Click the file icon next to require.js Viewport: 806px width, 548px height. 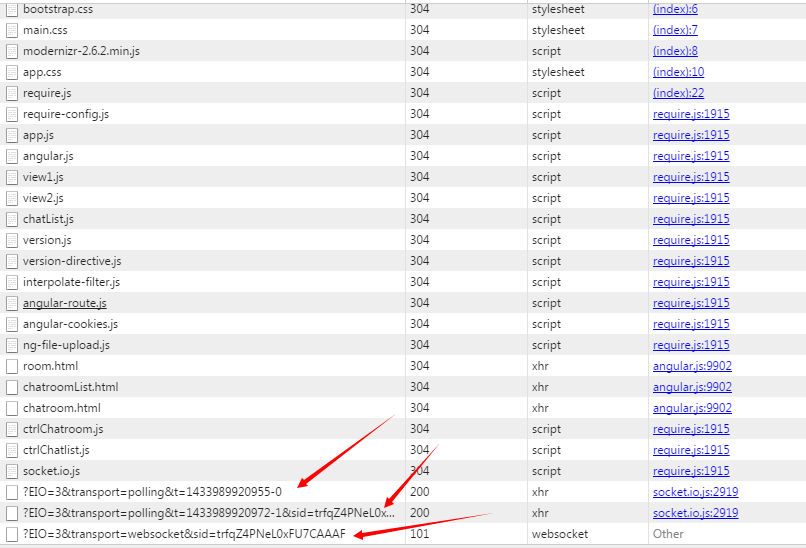click(x=12, y=93)
